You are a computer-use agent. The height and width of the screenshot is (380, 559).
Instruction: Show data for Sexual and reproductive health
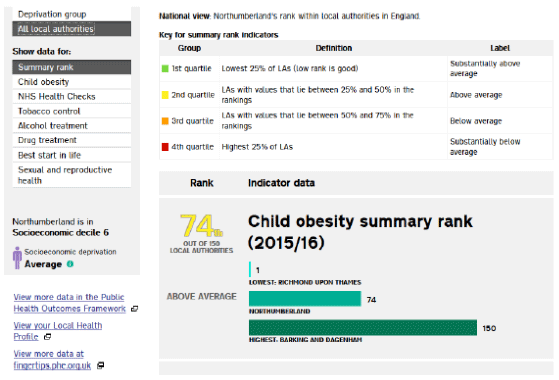[72, 175]
